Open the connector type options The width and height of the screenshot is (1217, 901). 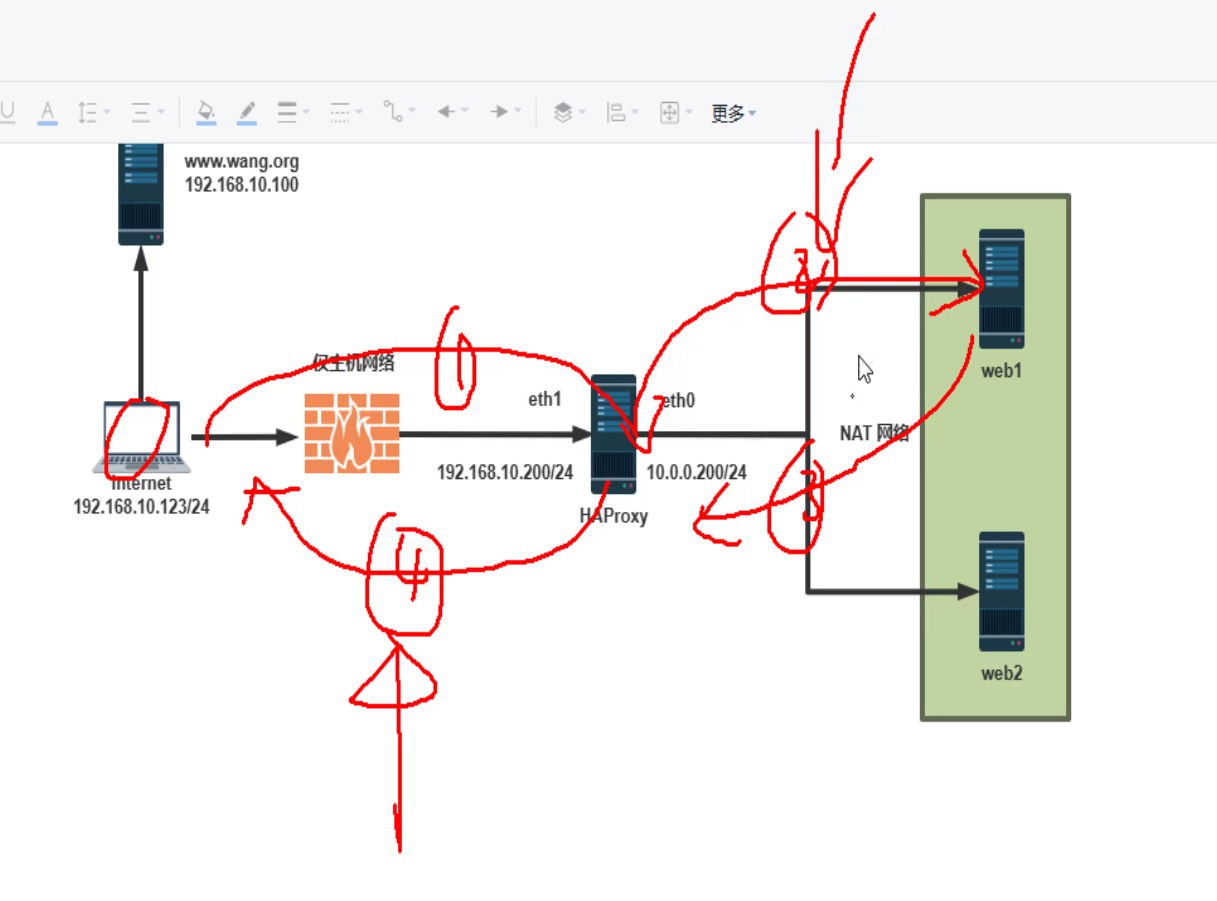pos(399,112)
